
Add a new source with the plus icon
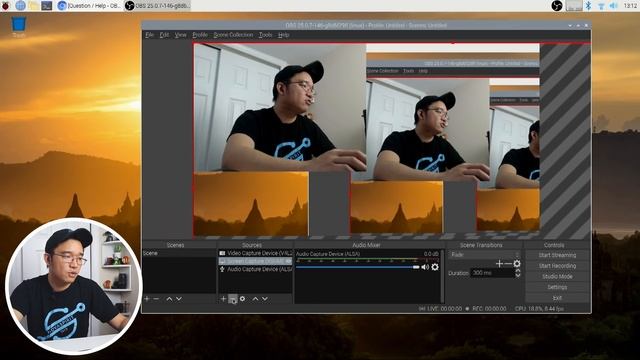[223, 299]
